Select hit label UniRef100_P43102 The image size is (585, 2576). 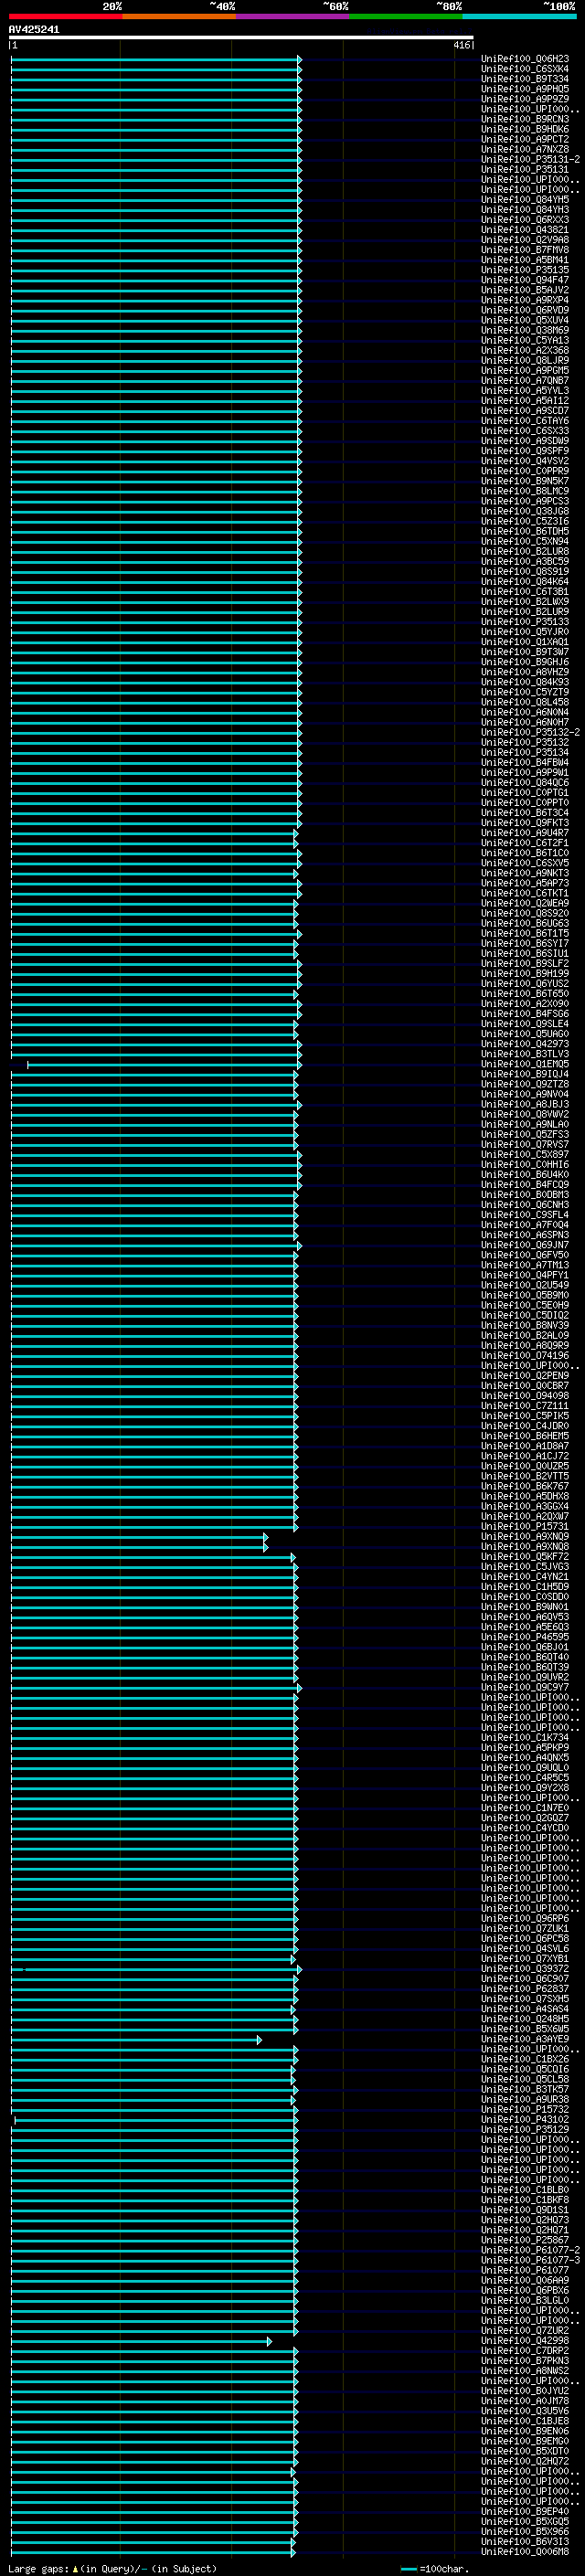click(x=525, y=2120)
